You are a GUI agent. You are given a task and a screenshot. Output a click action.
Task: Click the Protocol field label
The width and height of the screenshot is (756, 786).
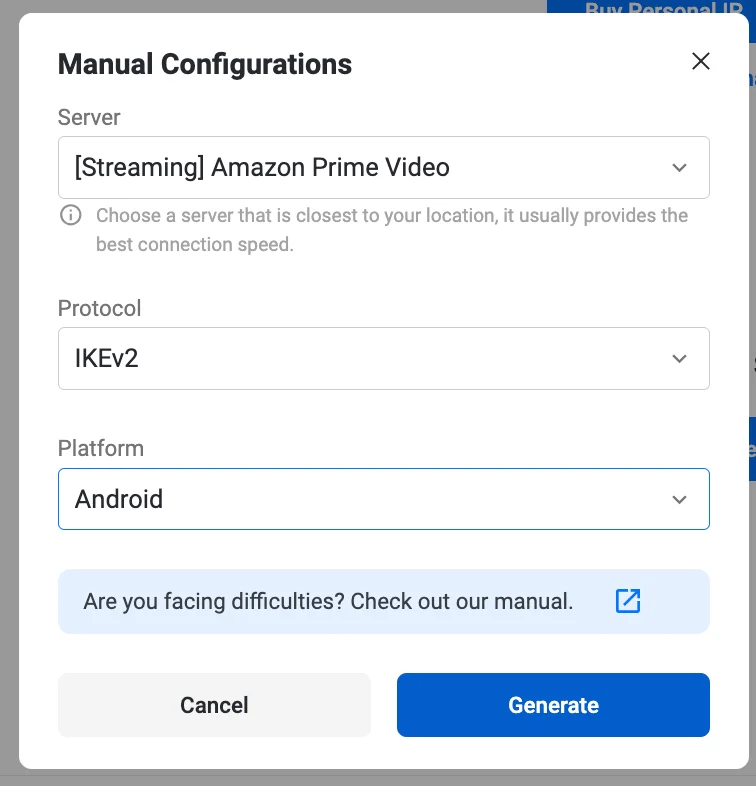click(100, 308)
